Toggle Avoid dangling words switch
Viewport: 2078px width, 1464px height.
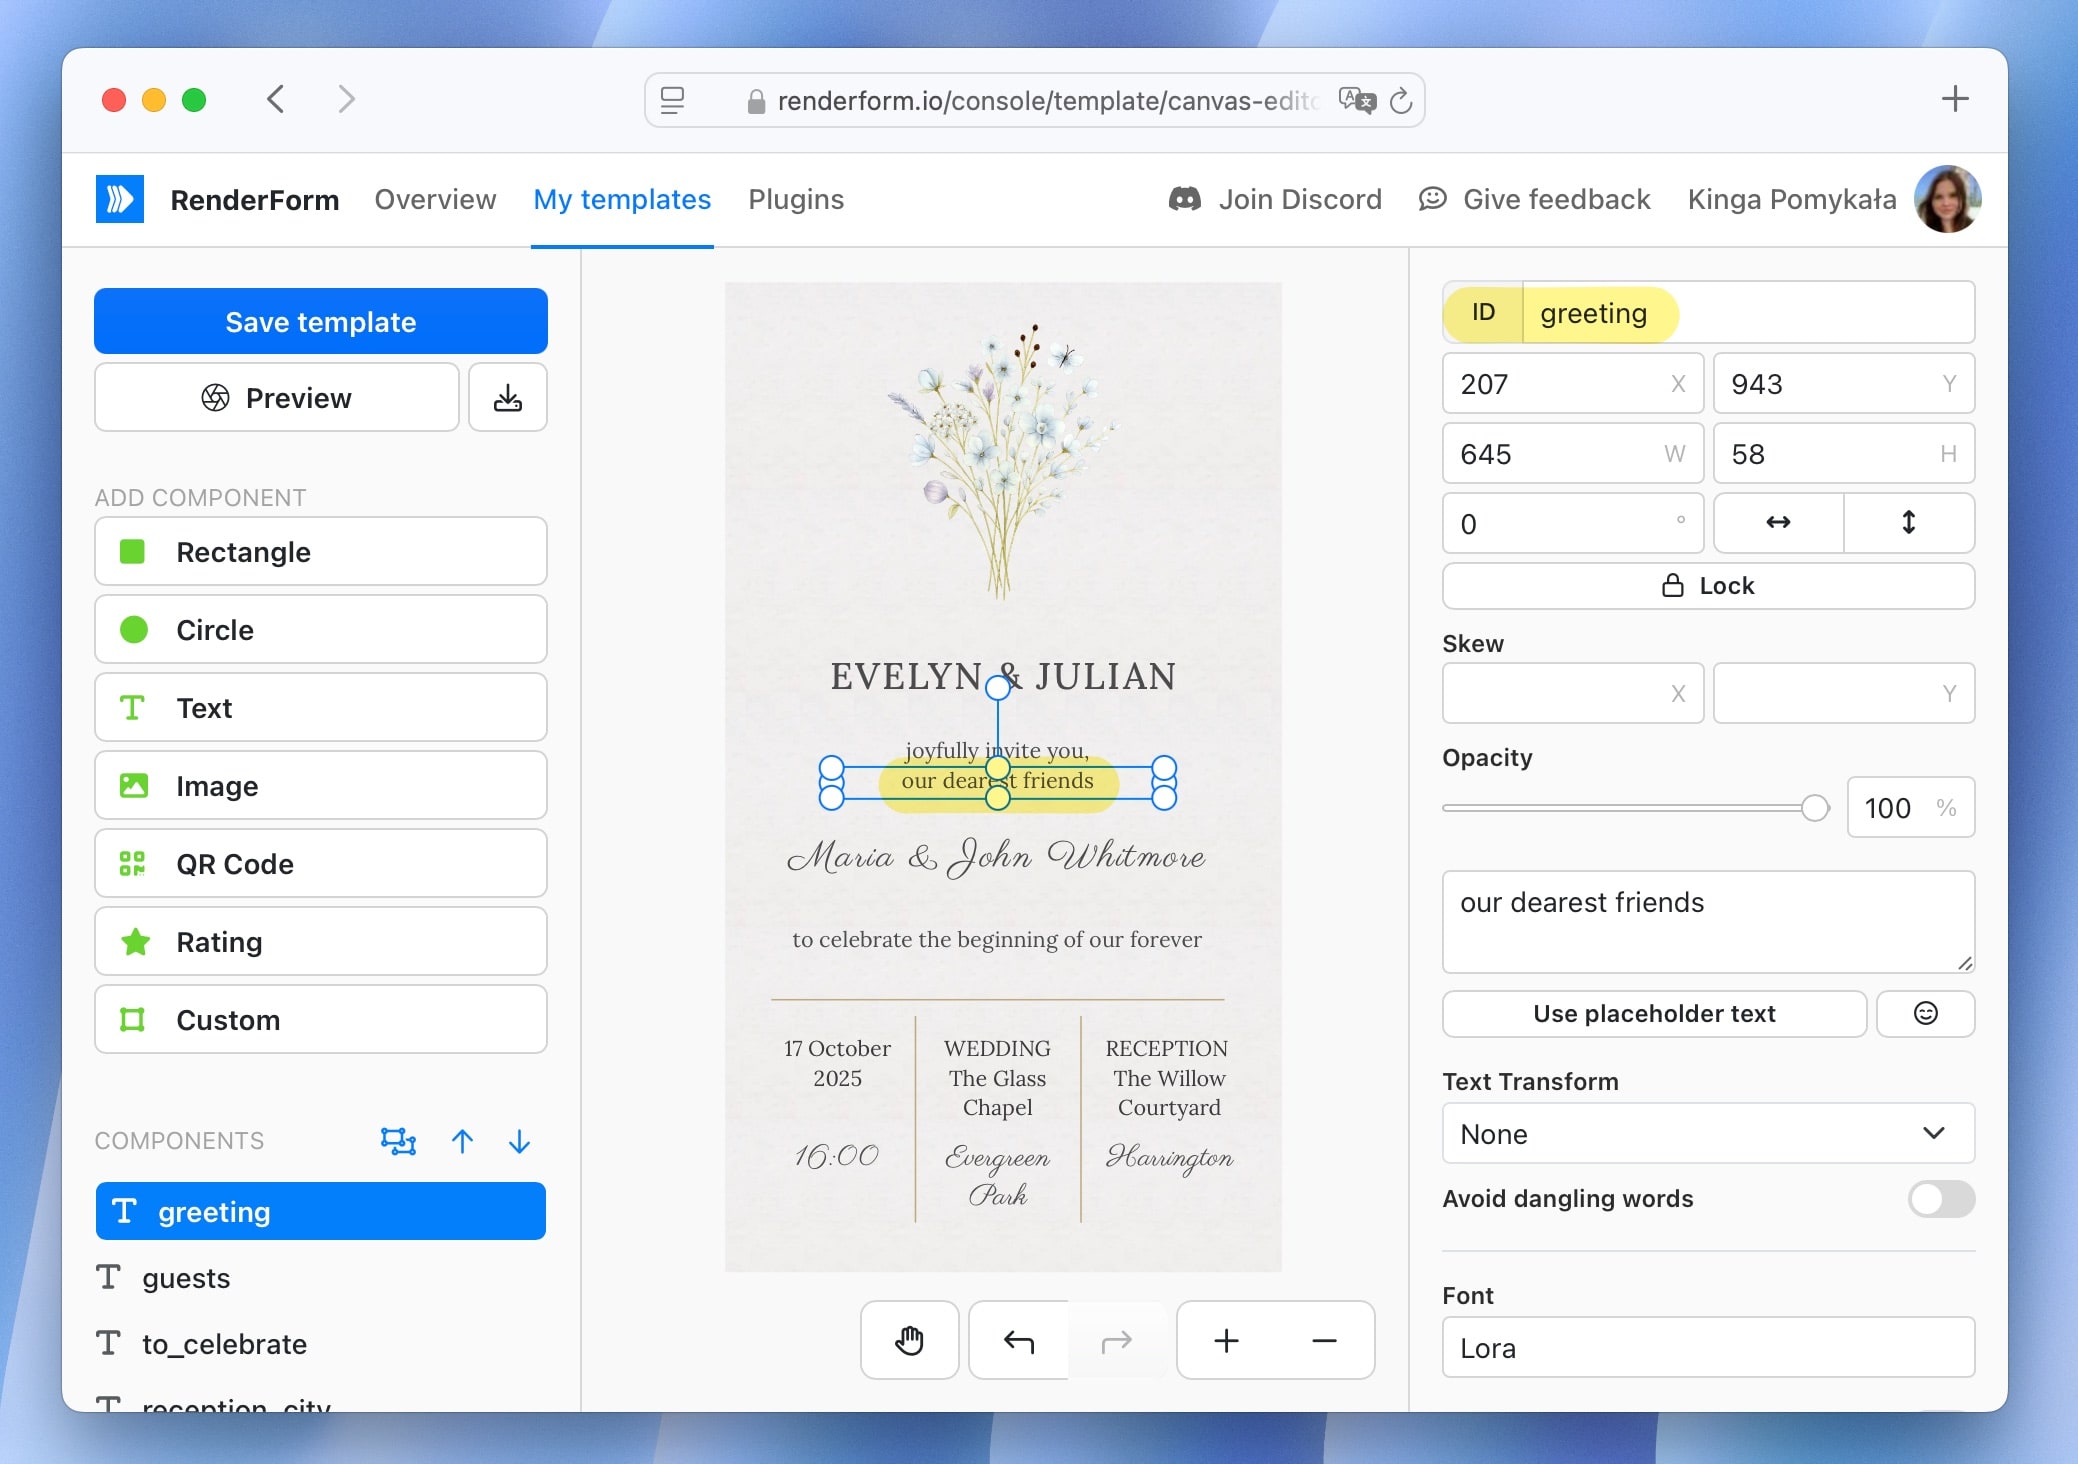(x=1940, y=1198)
